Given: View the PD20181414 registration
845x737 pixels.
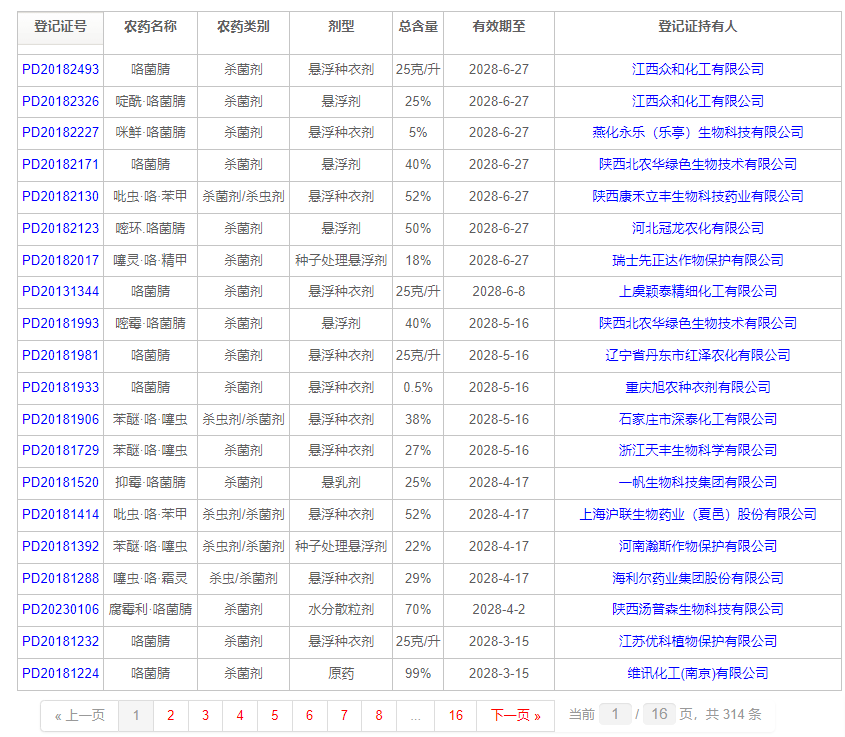Looking at the screenshot, I should [x=60, y=514].
